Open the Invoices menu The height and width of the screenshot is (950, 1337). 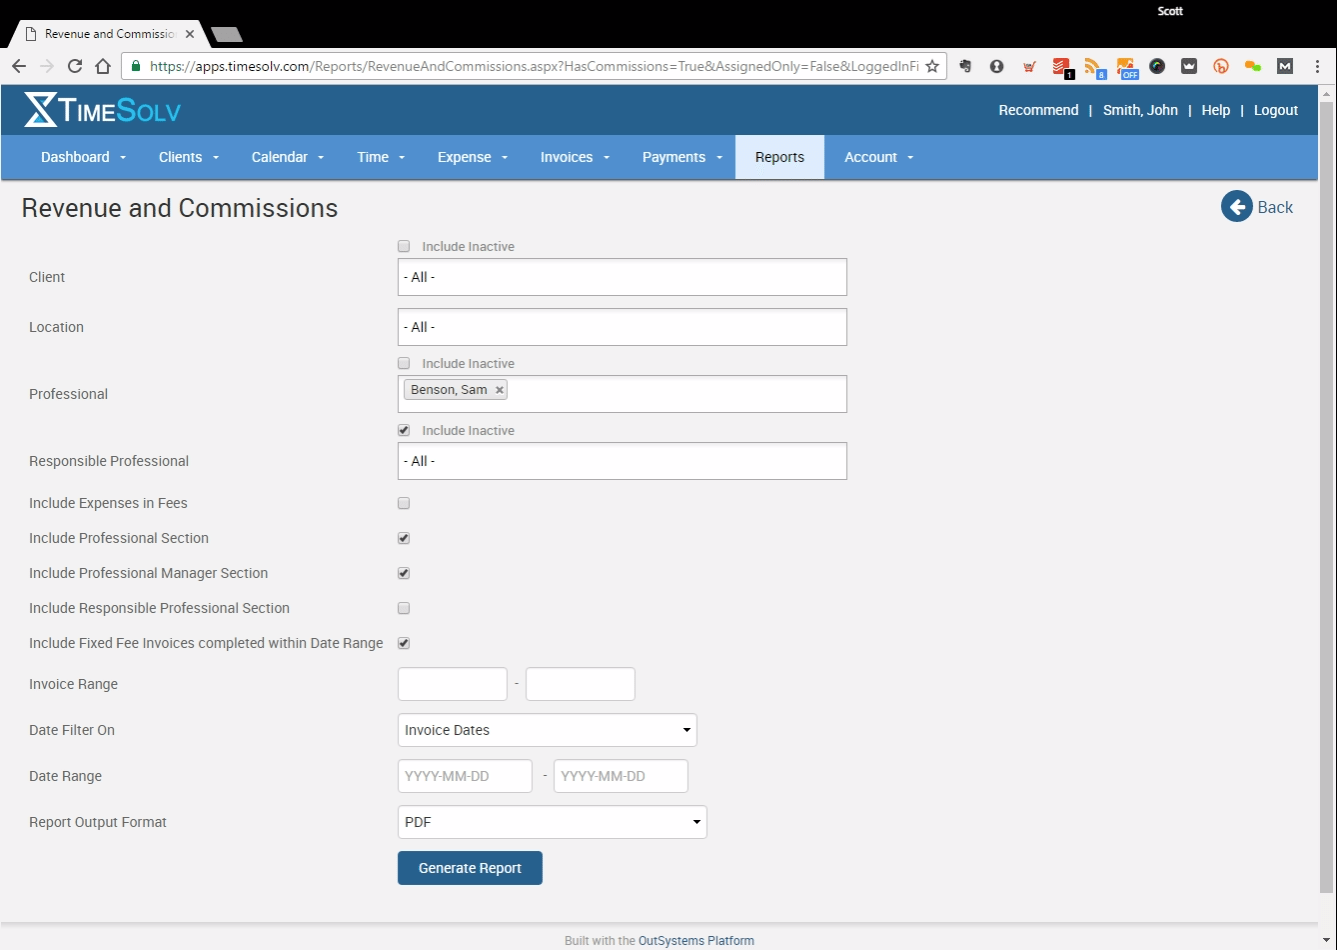[x=575, y=157]
